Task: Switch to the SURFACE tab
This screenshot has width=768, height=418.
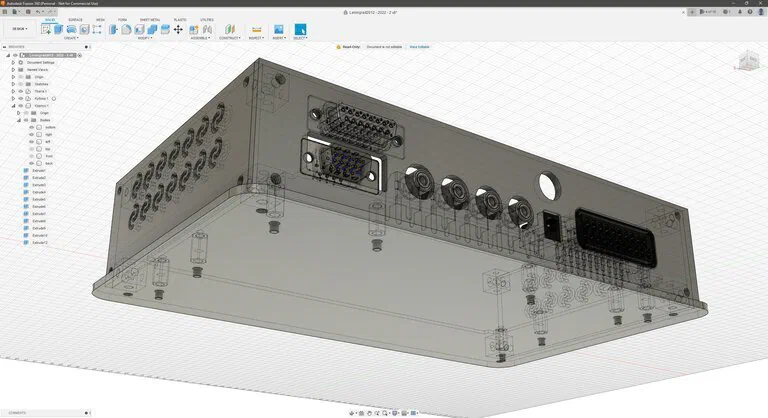Action: (75, 20)
